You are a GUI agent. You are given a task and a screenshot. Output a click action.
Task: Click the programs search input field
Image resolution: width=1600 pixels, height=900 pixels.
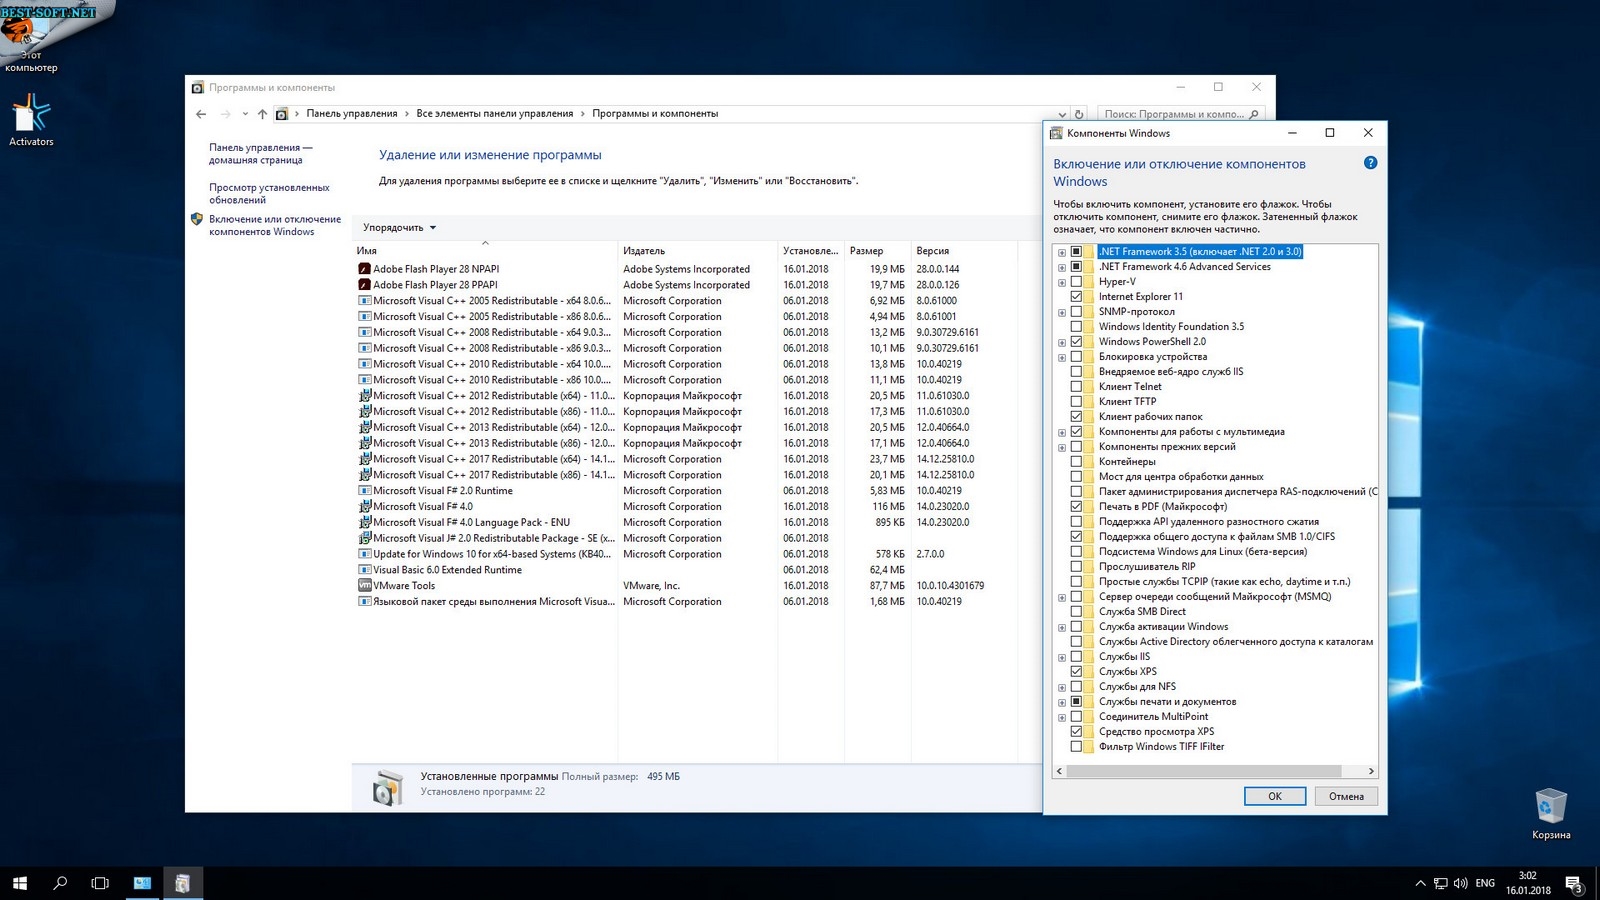1174,114
